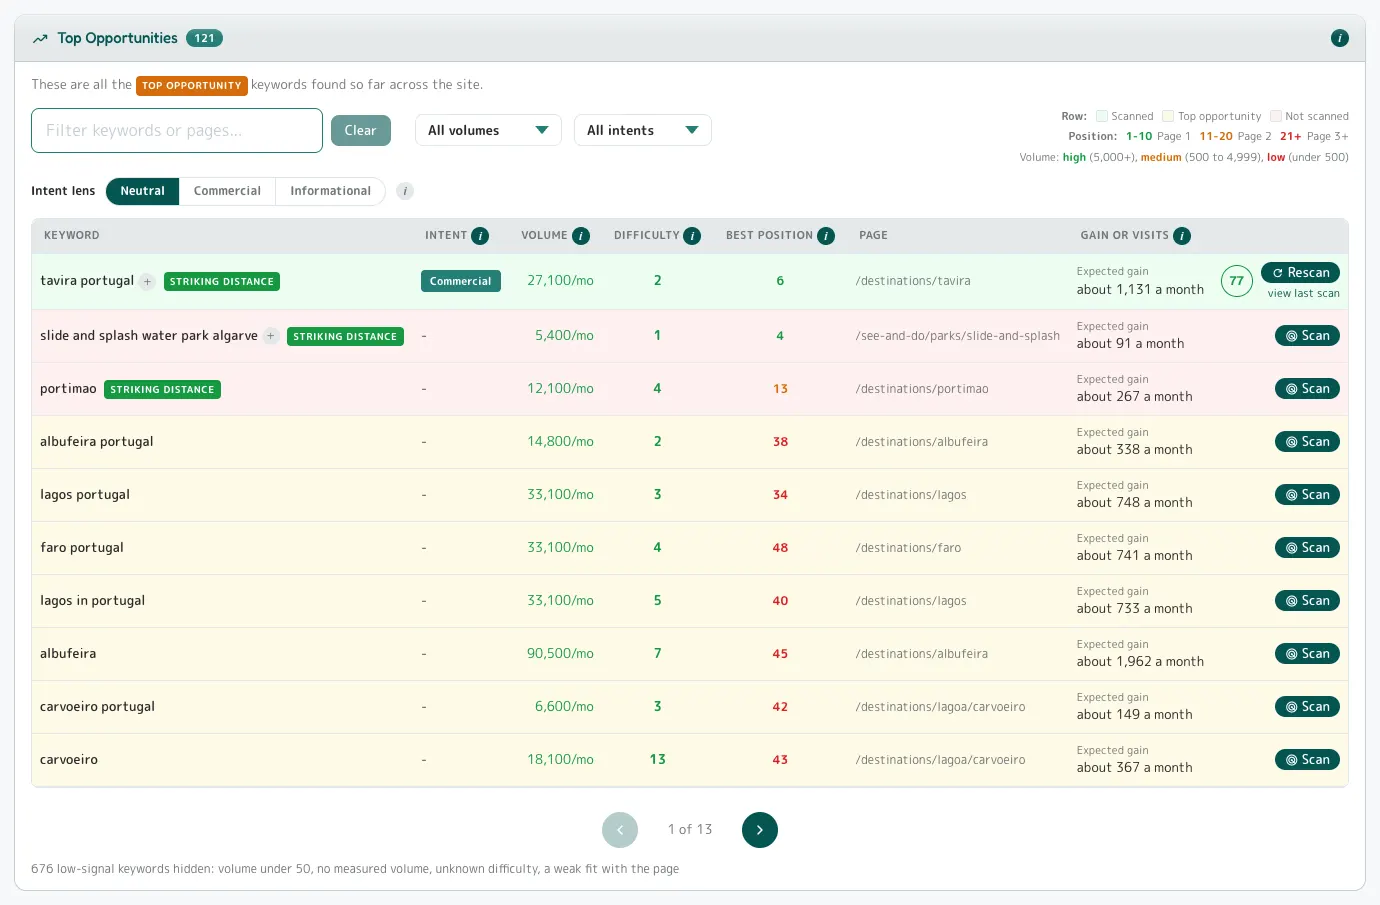This screenshot has height=905, width=1380.
Task: Click the plus icon next to tavira portugal
Action: point(147,281)
